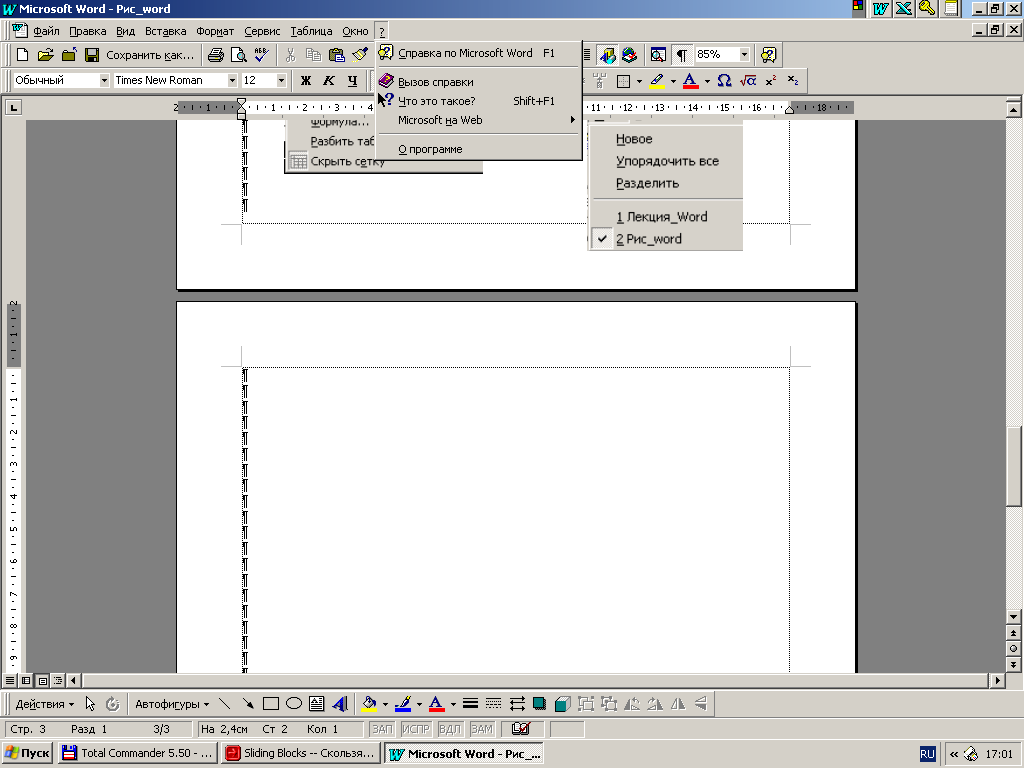Open the equation editor square root icon
Image resolution: width=1024 pixels, height=768 pixels.
(748, 80)
